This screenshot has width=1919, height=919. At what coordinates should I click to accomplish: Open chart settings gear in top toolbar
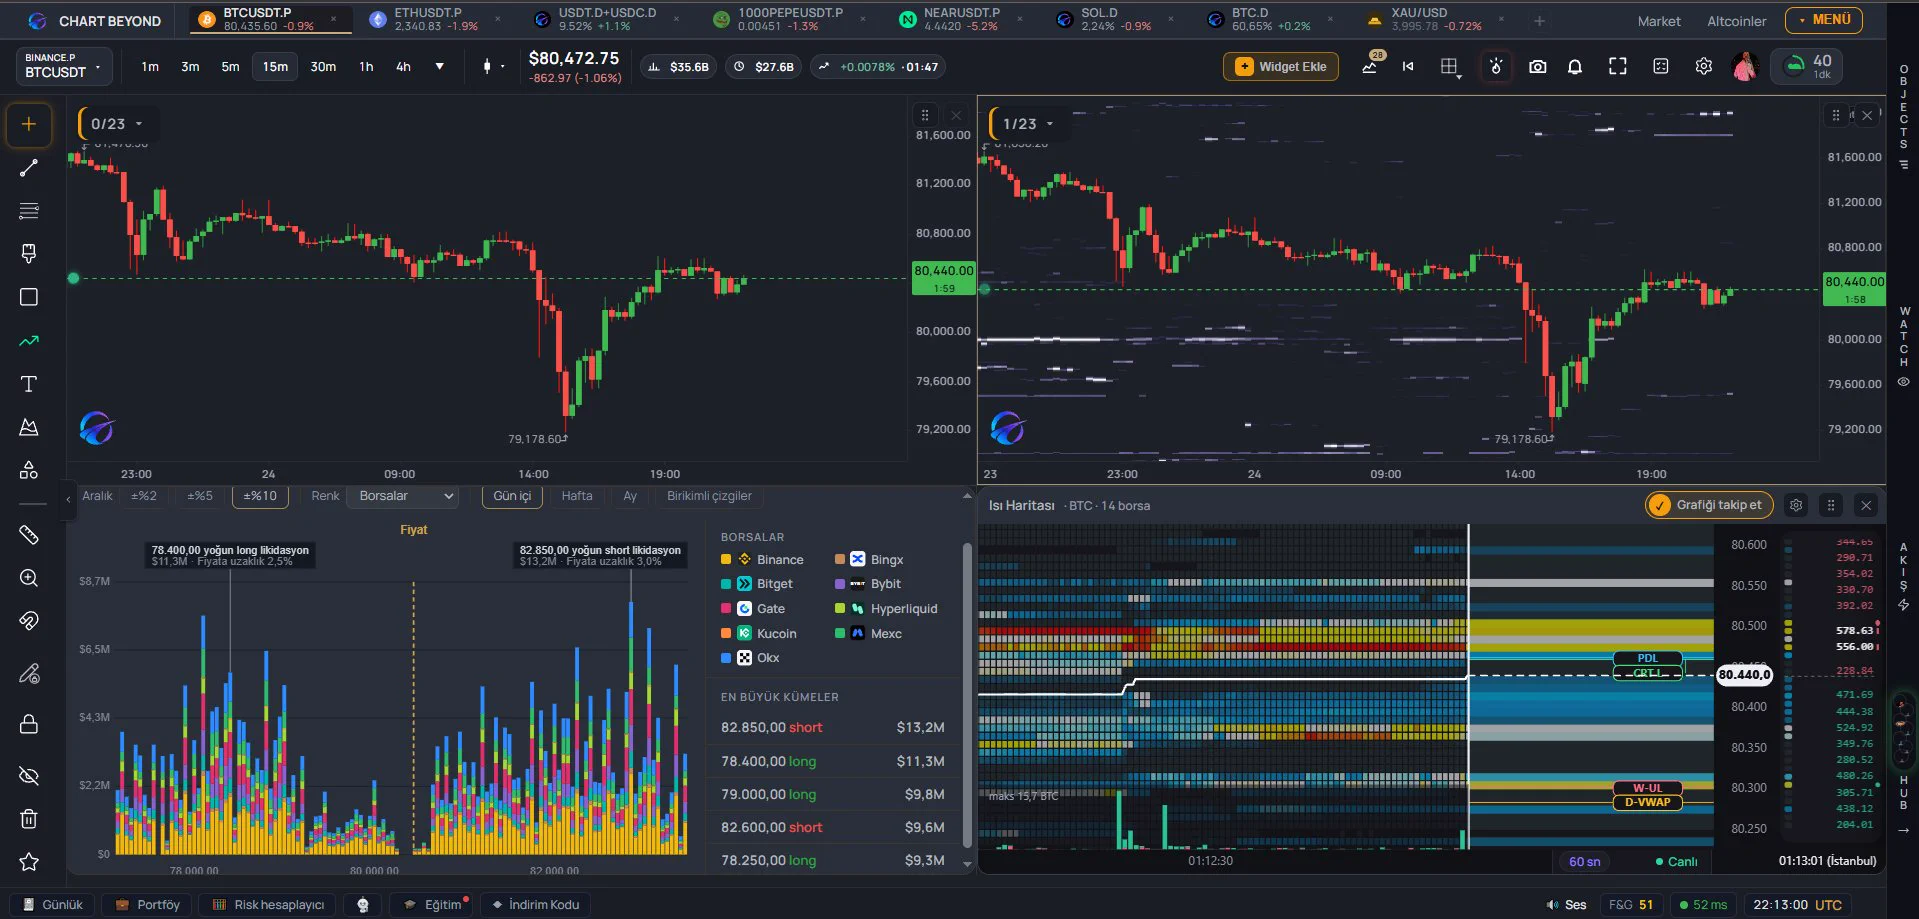click(1704, 66)
